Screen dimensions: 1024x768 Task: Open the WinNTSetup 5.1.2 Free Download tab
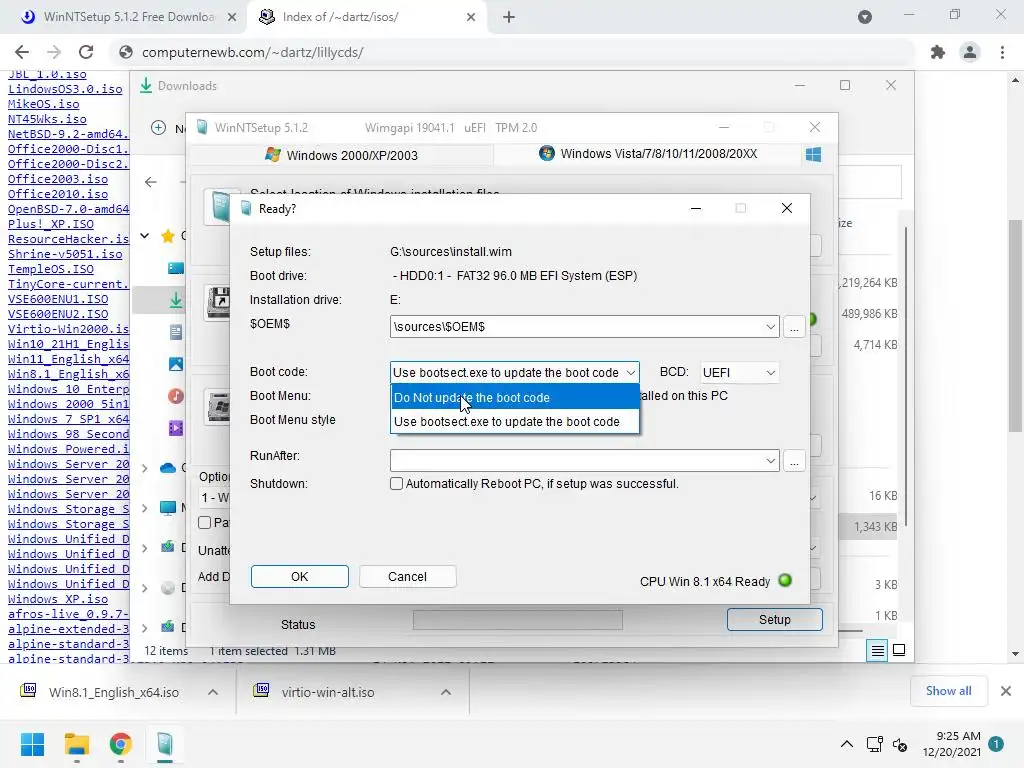(128, 17)
